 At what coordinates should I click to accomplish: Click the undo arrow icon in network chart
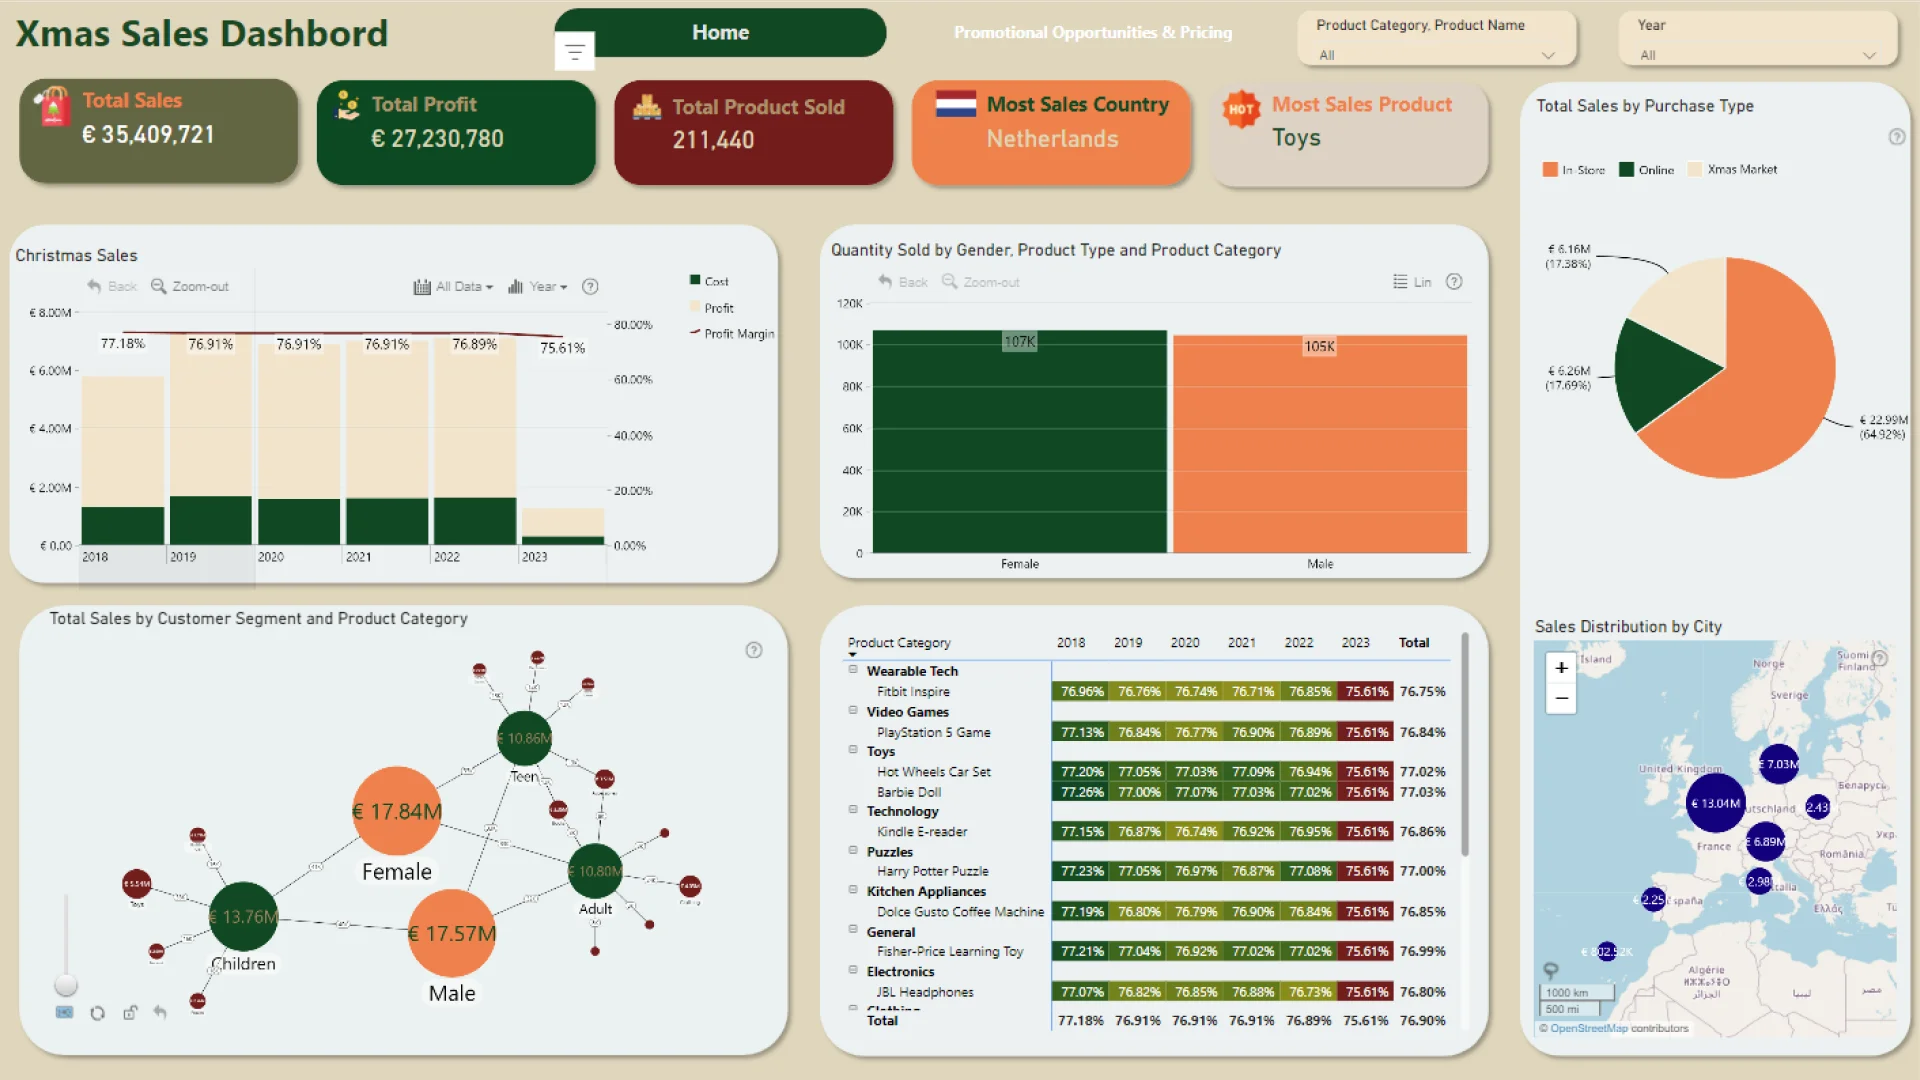click(x=160, y=1013)
